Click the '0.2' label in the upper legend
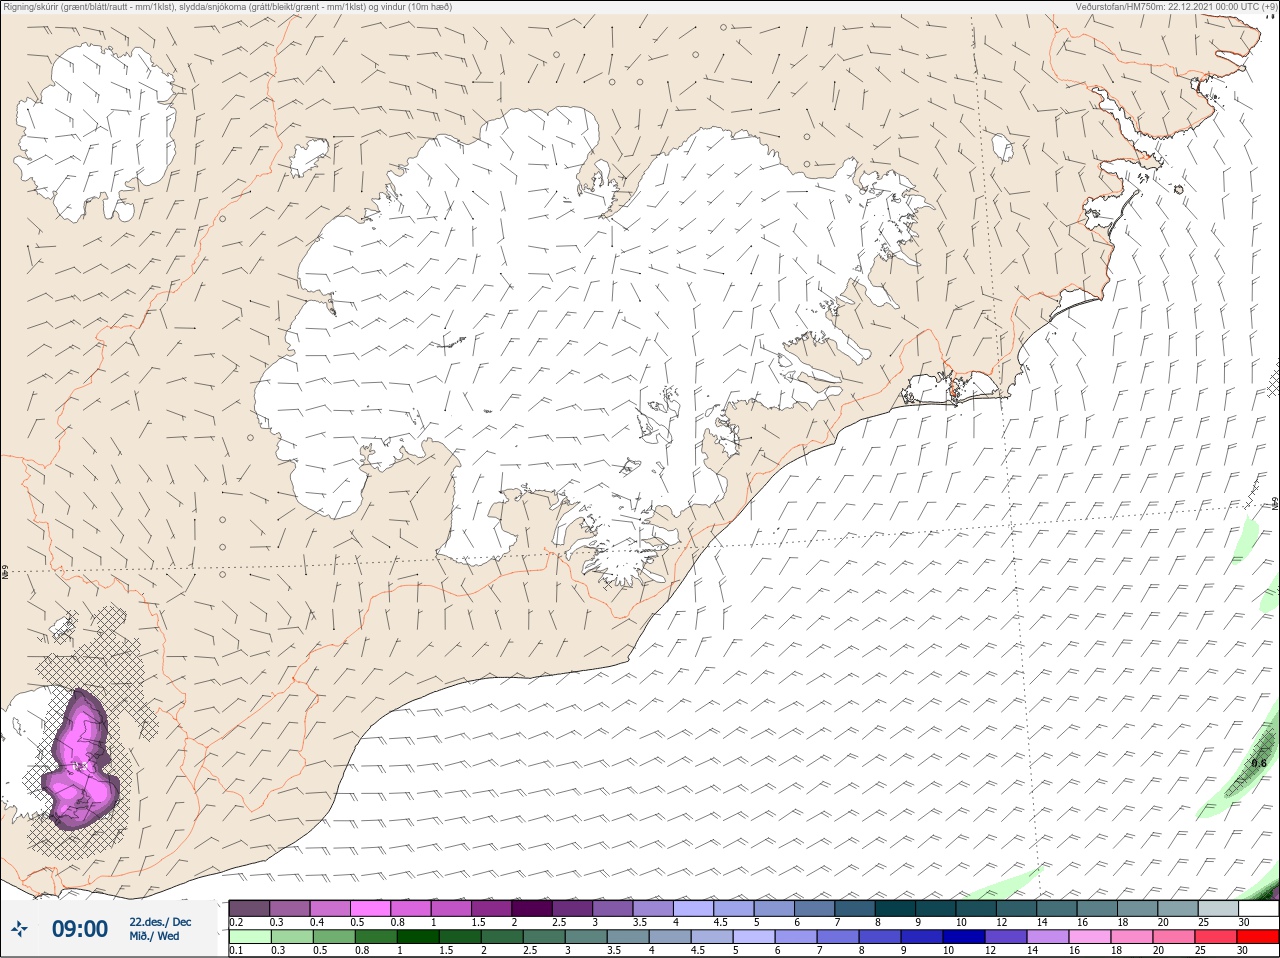 point(237,922)
